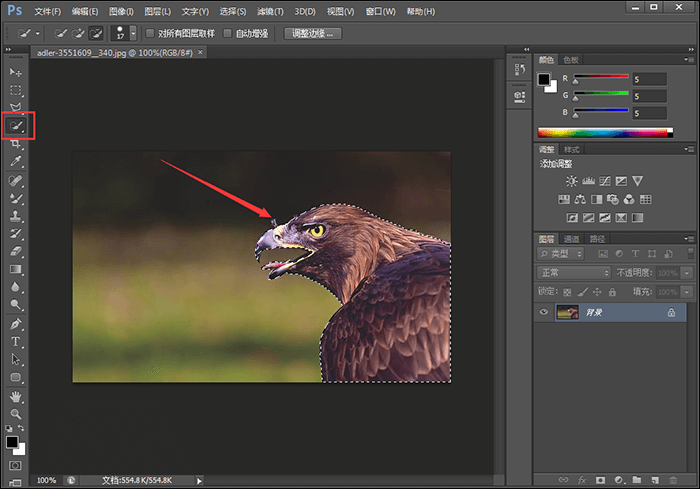Toggle lock all padlock in lock row

click(612, 292)
